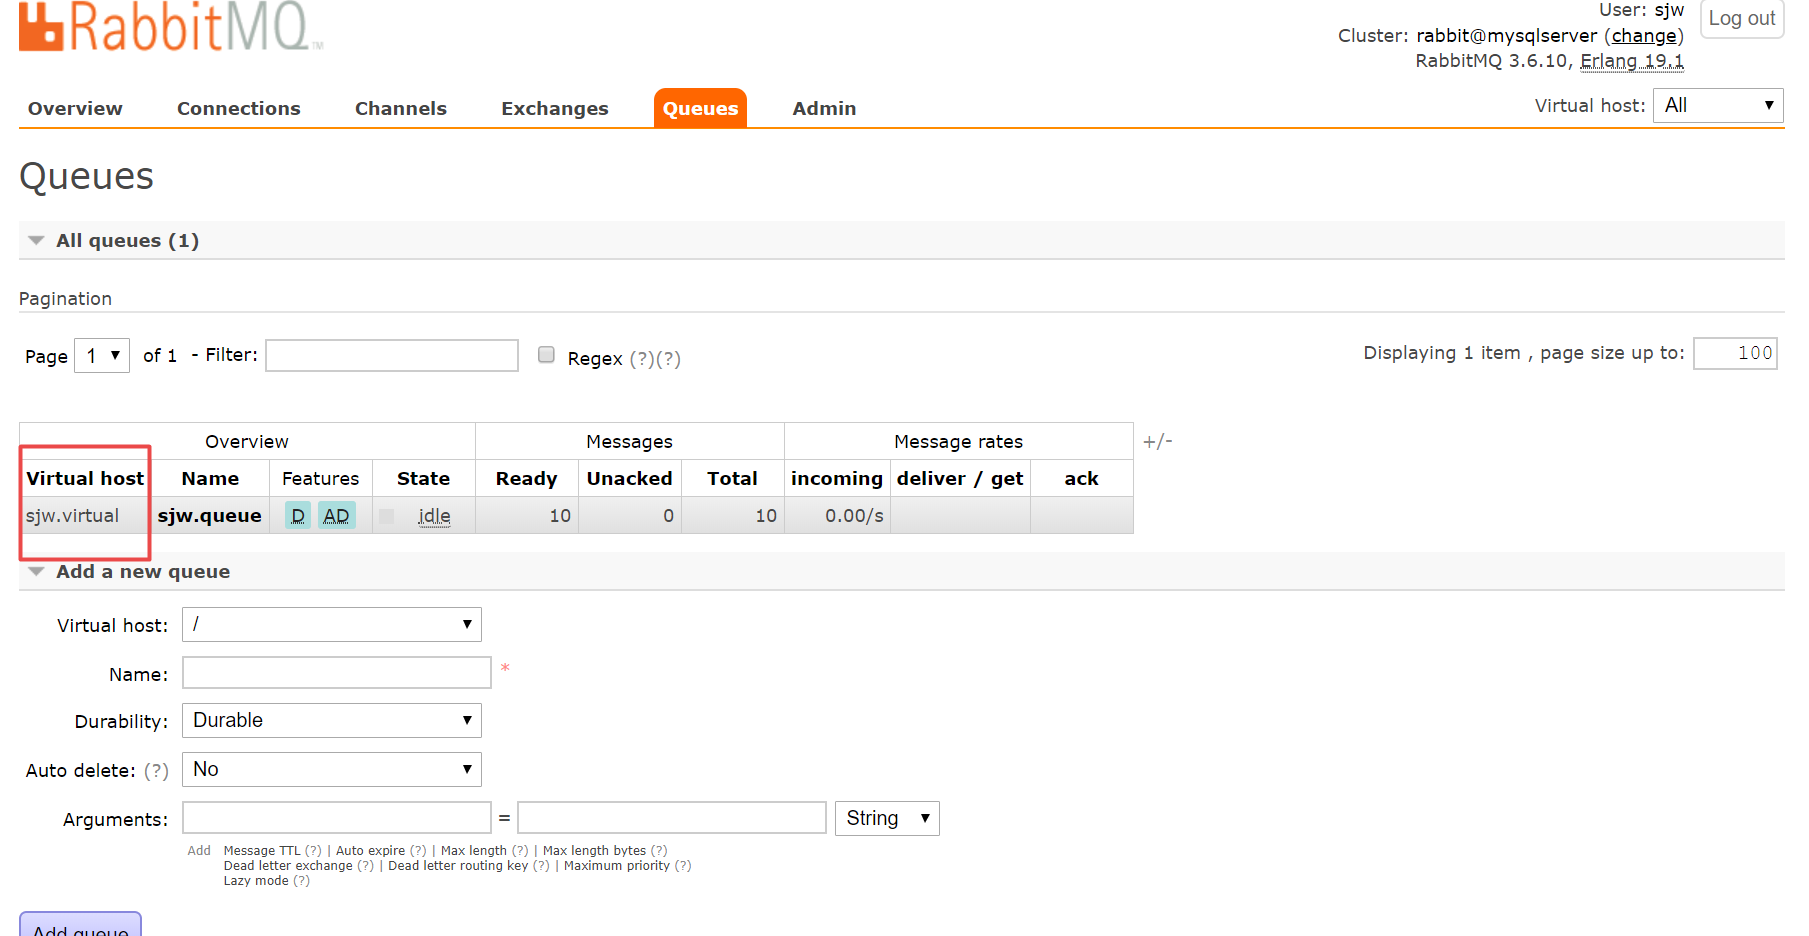1809x936 pixels.
Task: Sort by ack column header
Action: click(1081, 479)
